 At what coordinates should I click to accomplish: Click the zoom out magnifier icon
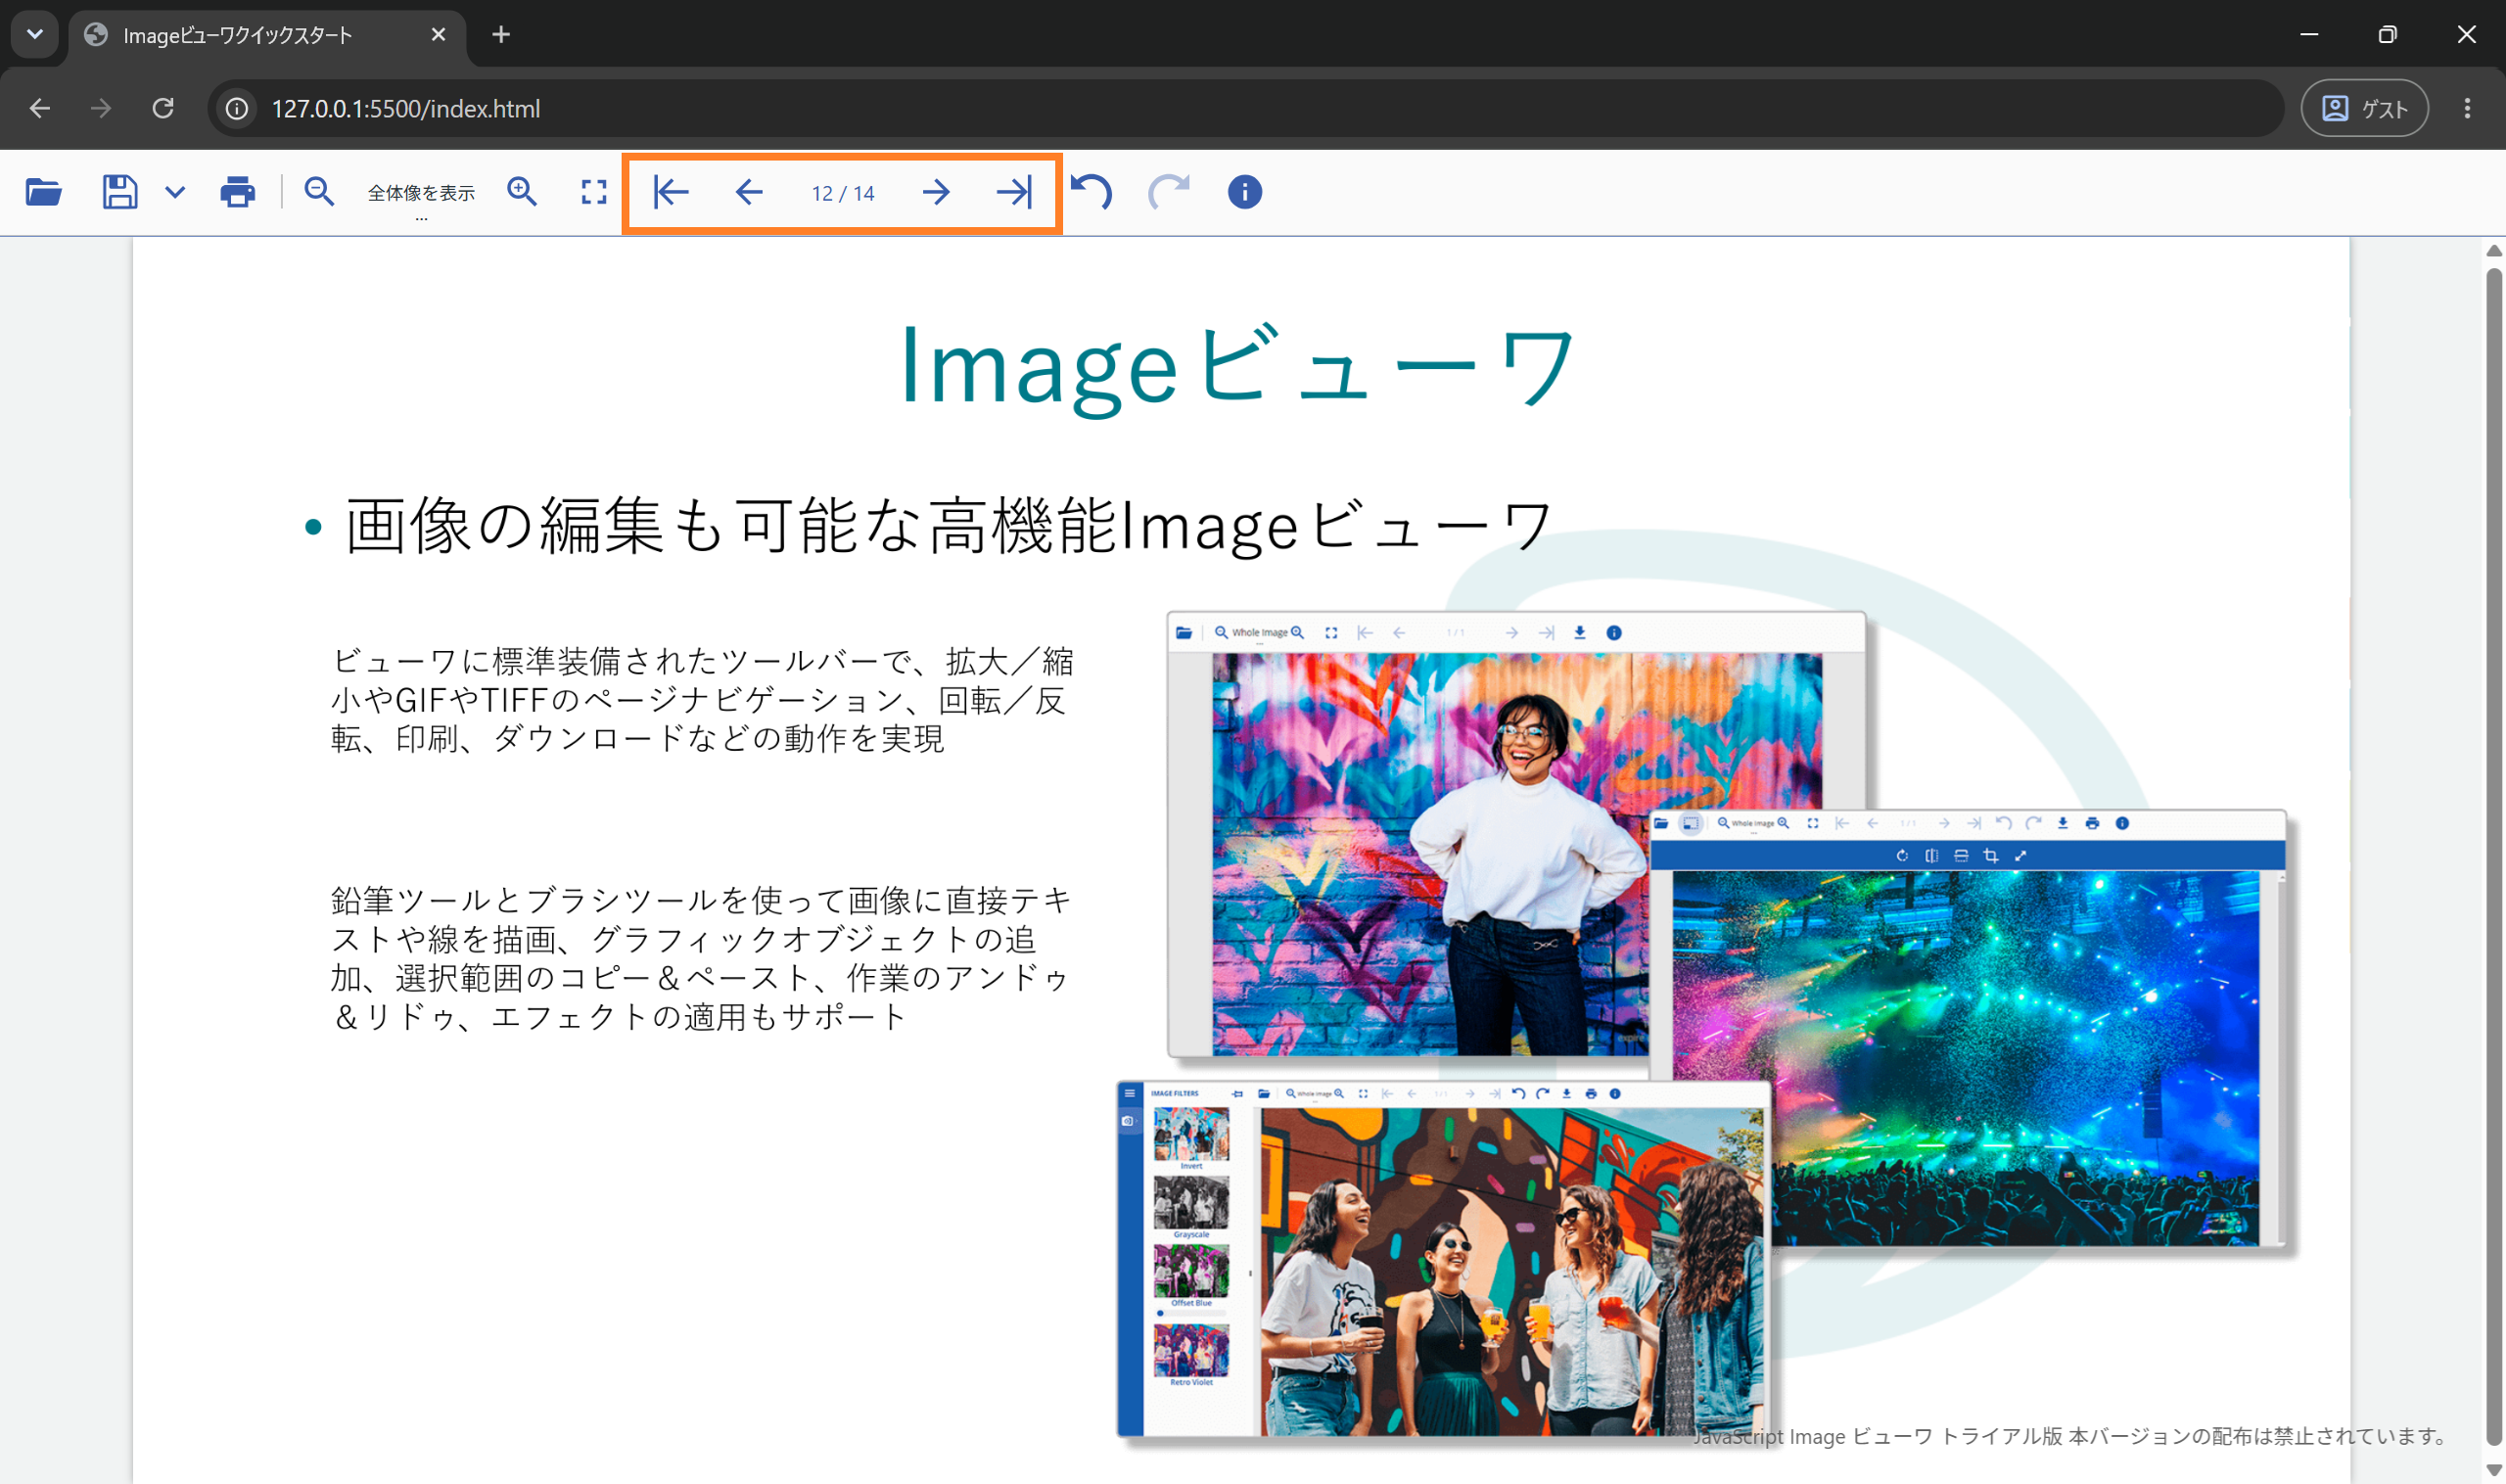point(319,191)
